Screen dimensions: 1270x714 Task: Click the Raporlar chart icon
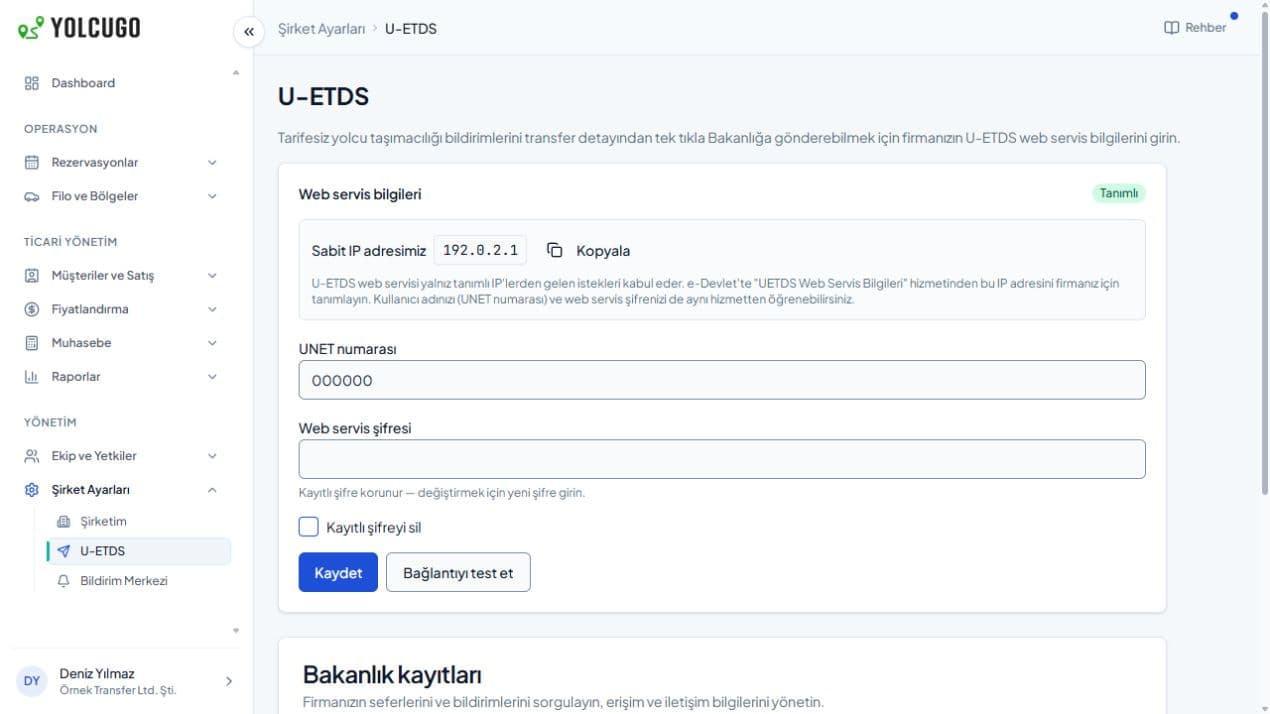pyautogui.click(x=31, y=377)
